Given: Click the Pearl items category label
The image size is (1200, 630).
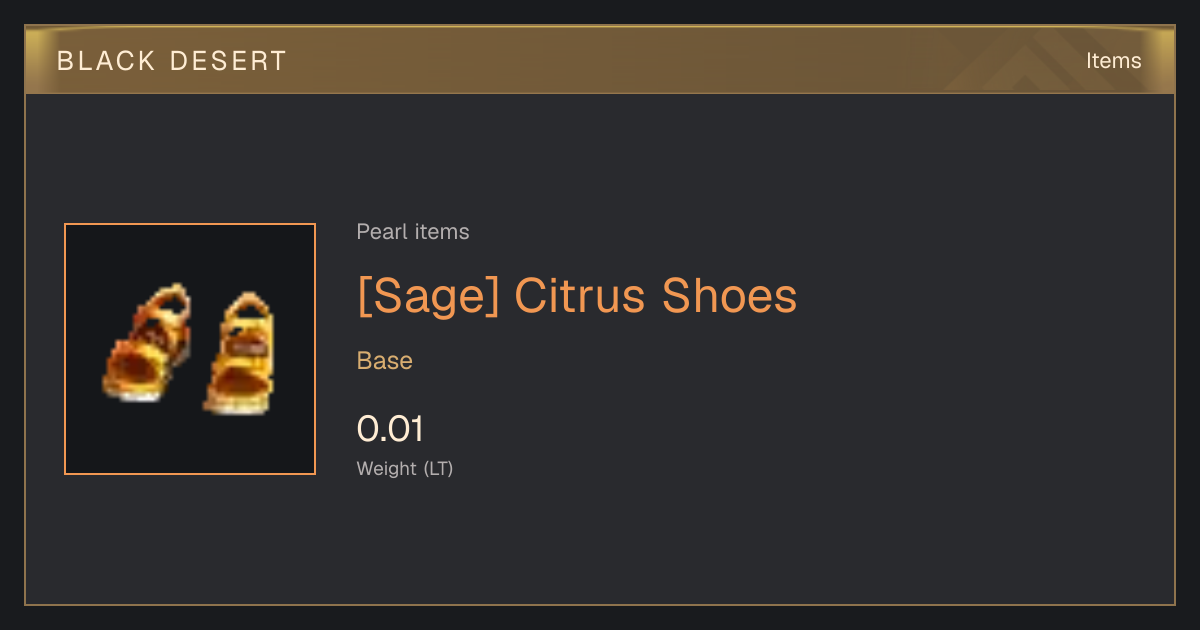Looking at the screenshot, I should (x=413, y=232).
